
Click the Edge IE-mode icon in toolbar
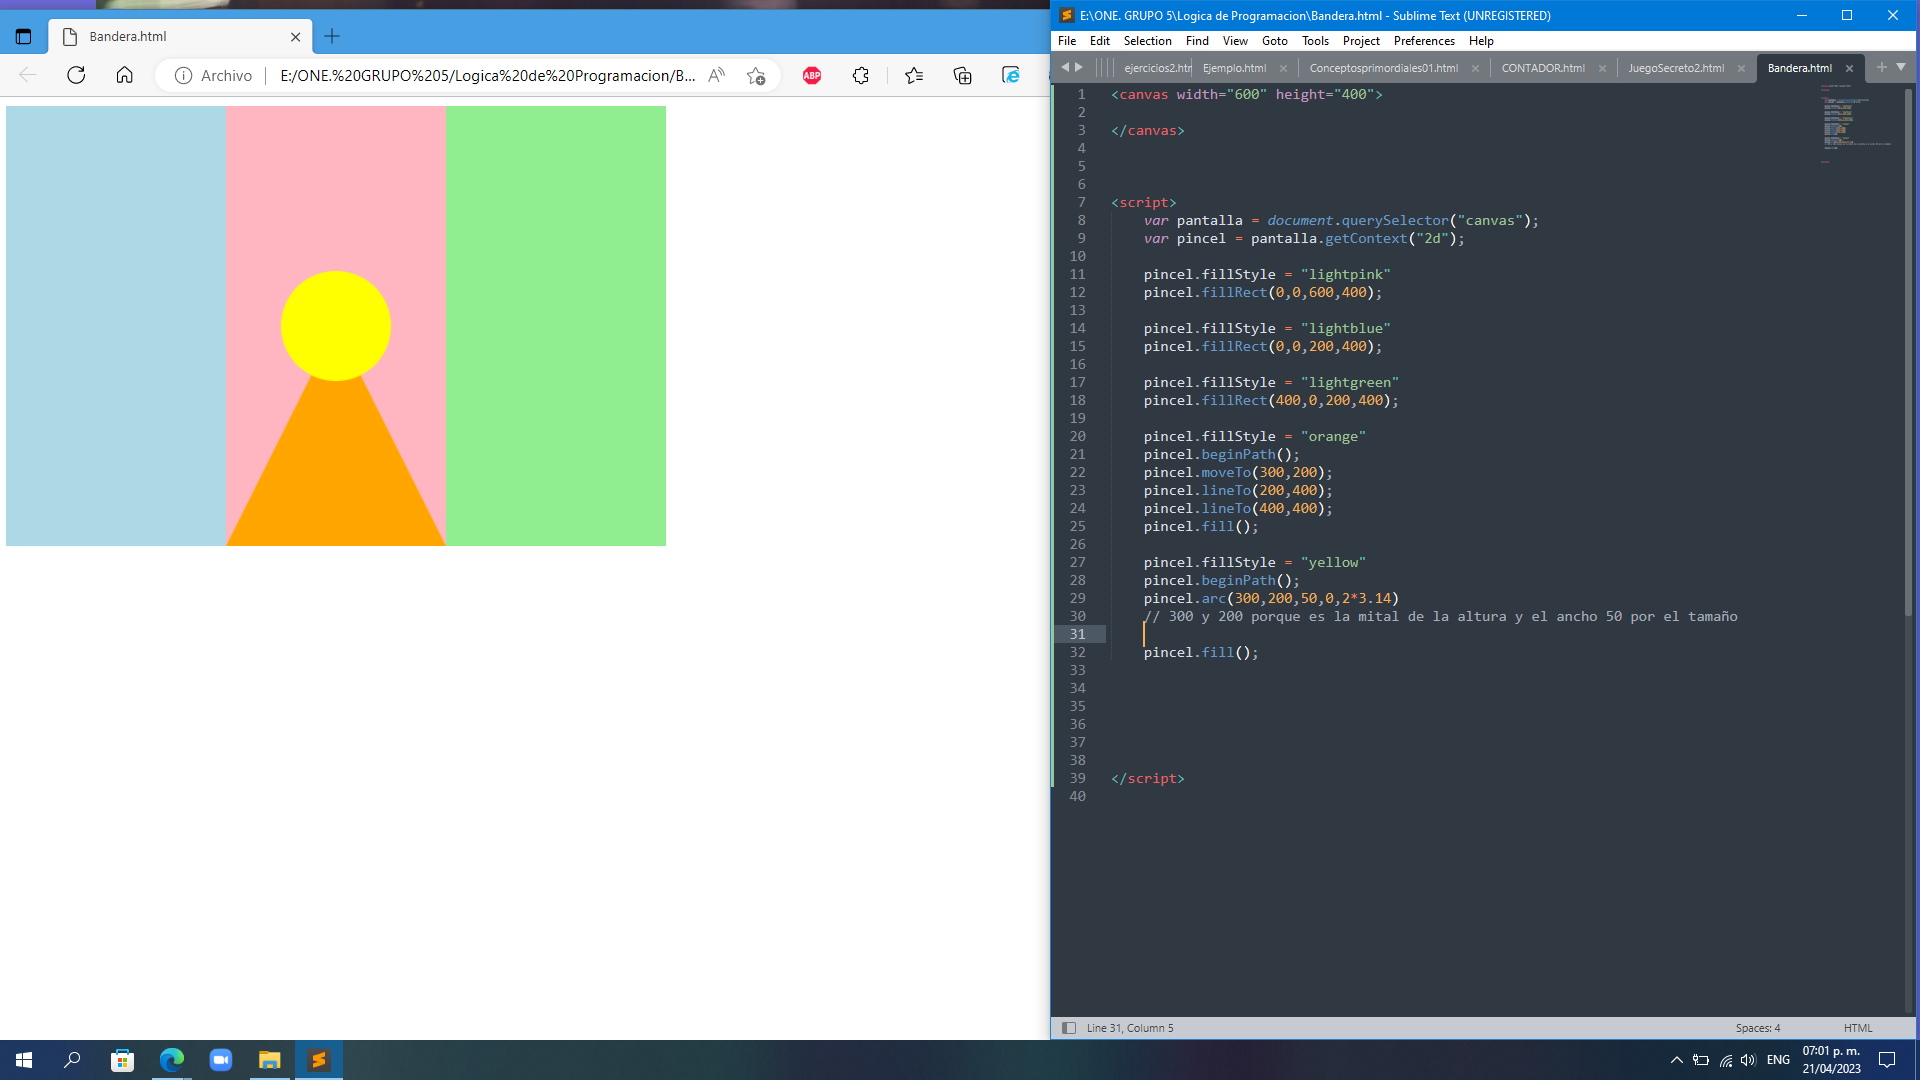1011,75
